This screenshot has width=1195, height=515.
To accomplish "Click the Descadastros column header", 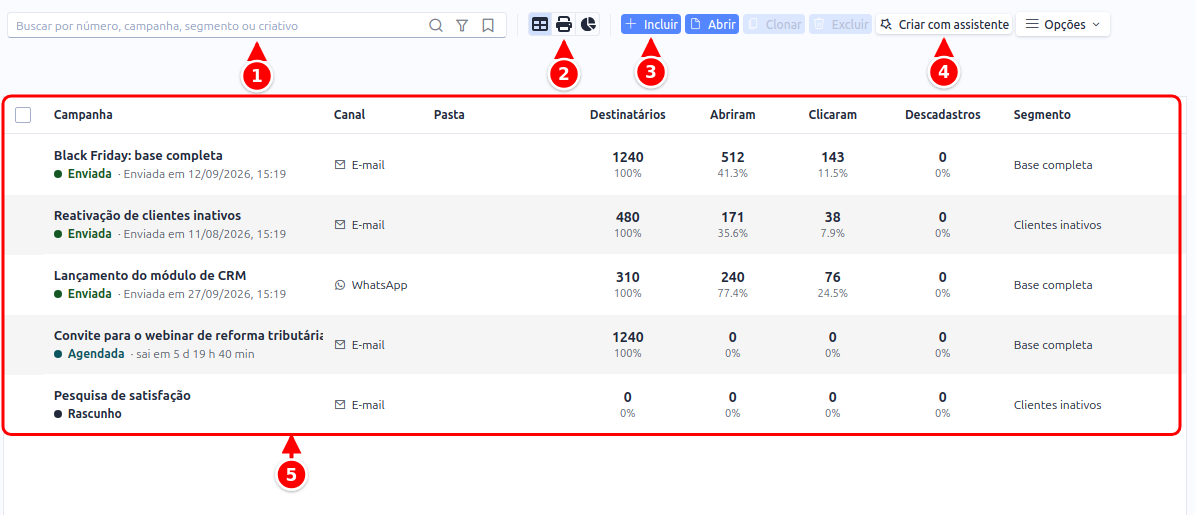I will (x=943, y=115).
